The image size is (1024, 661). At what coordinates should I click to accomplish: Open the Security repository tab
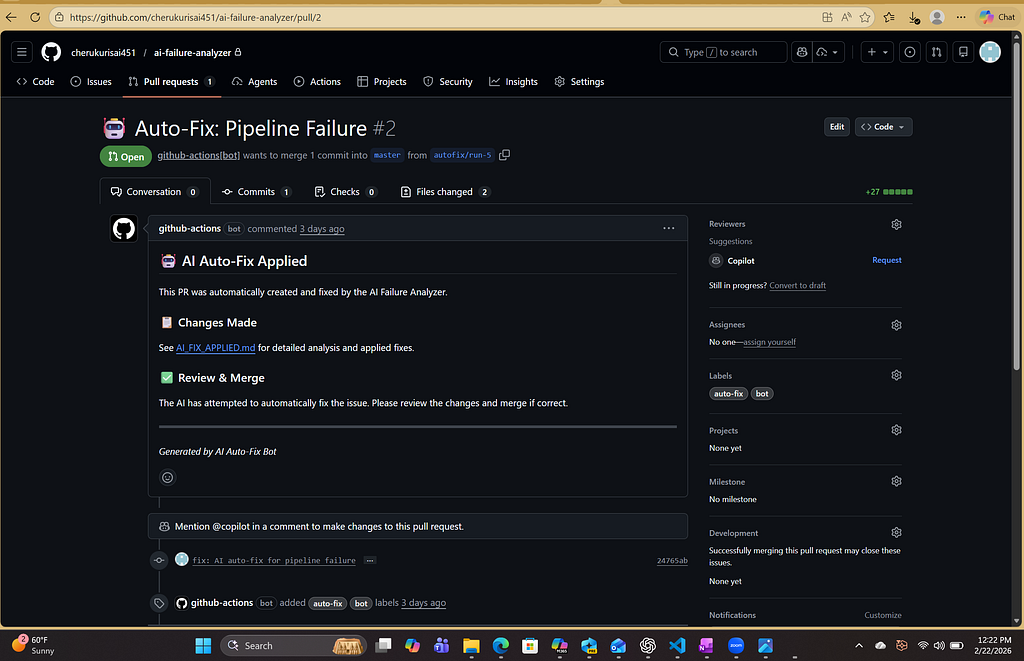tap(448, 82)
